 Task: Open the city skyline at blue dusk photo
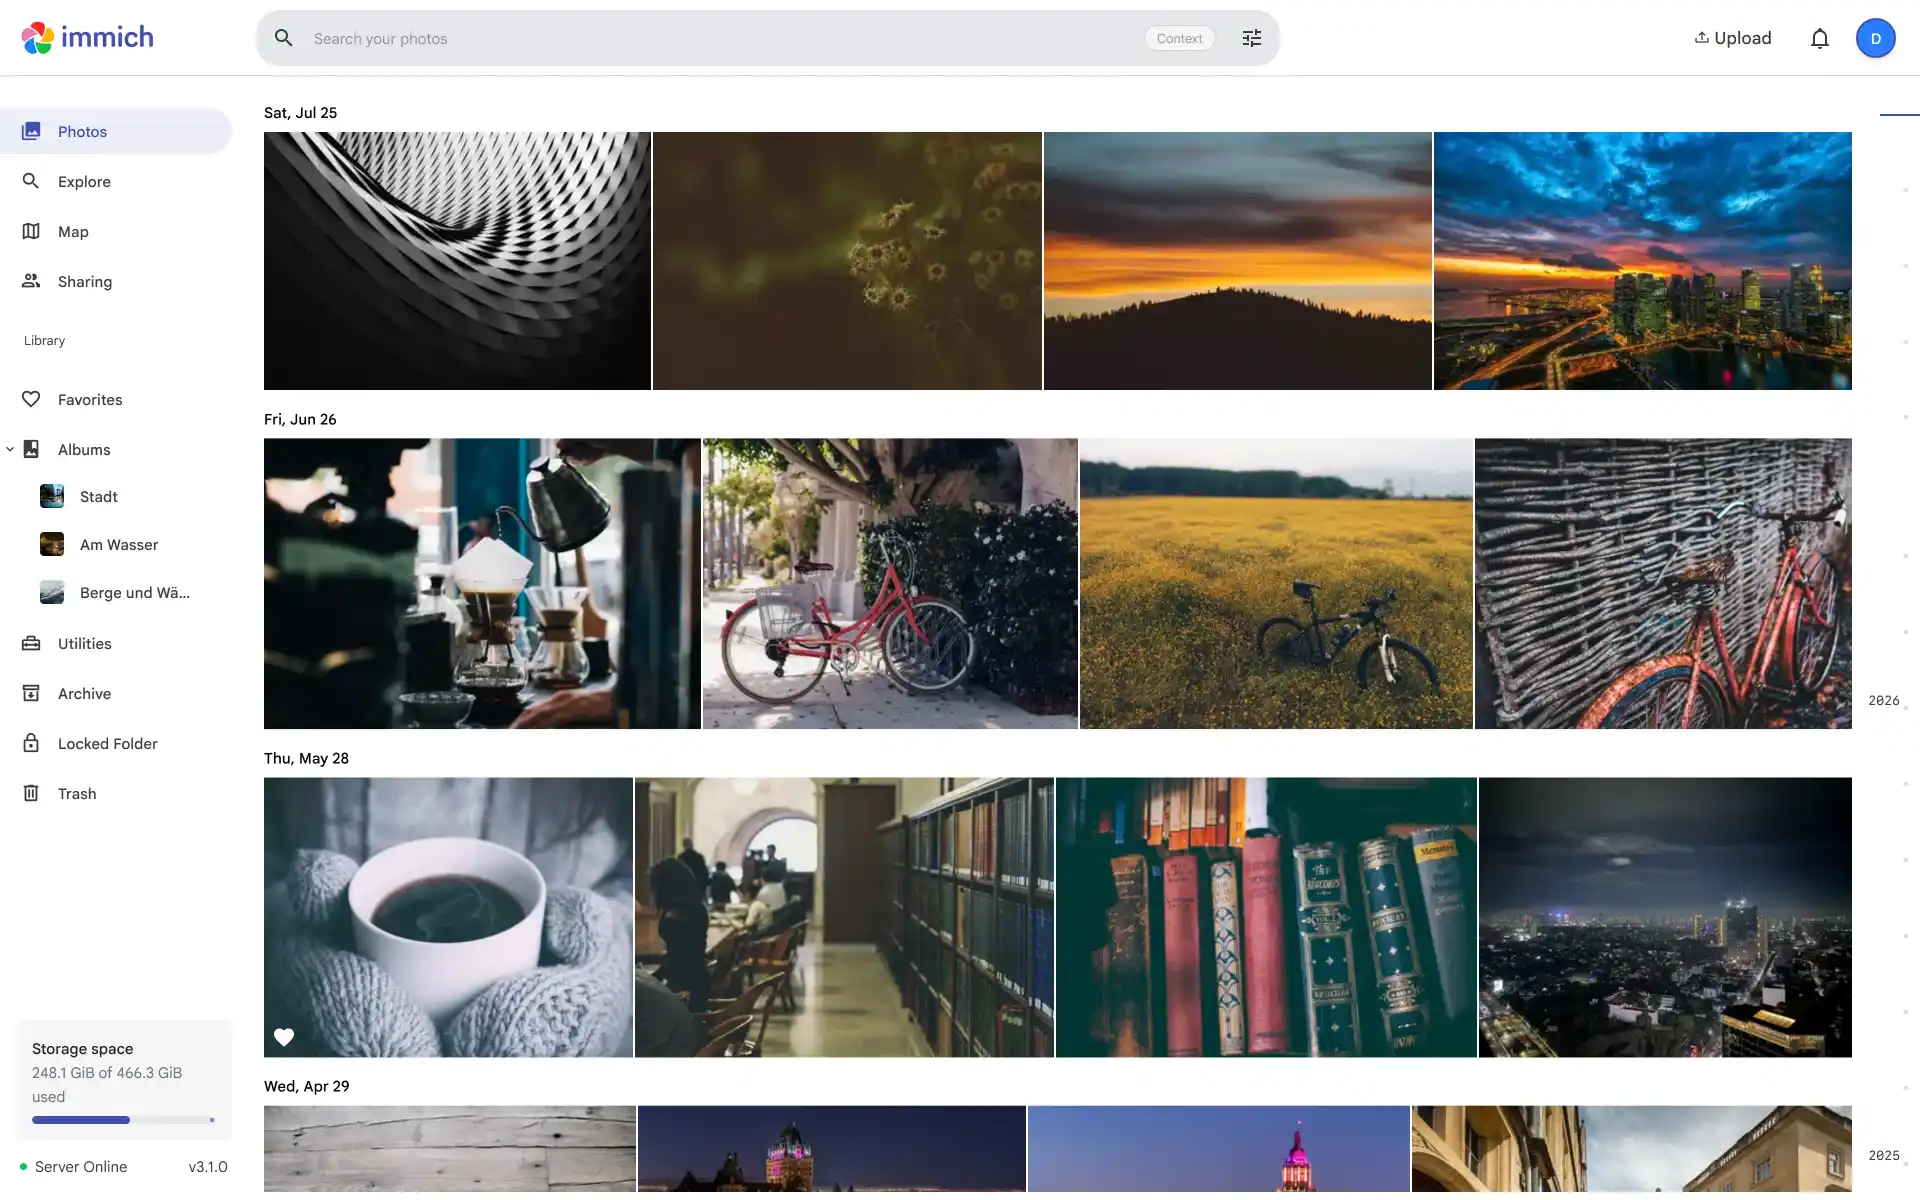click(1643, 261)
